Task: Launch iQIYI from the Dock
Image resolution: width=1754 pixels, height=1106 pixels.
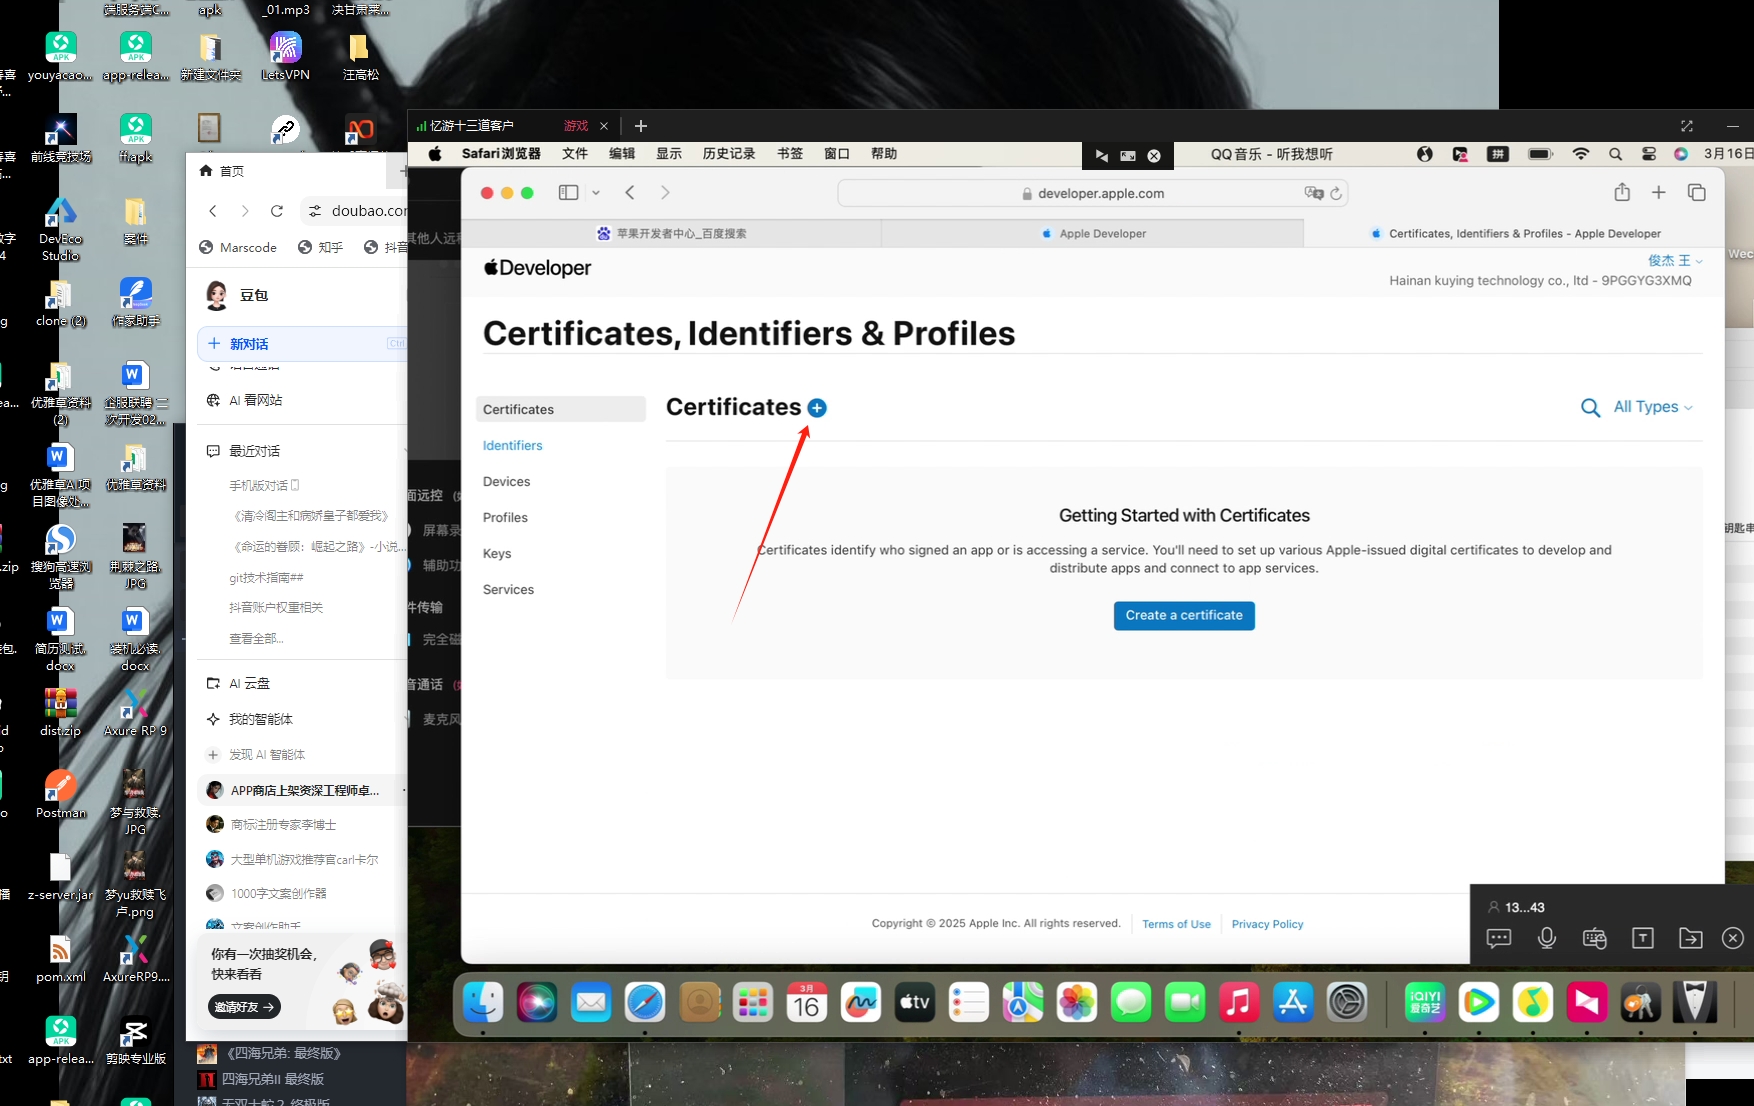Action: coord(1425,1002)
